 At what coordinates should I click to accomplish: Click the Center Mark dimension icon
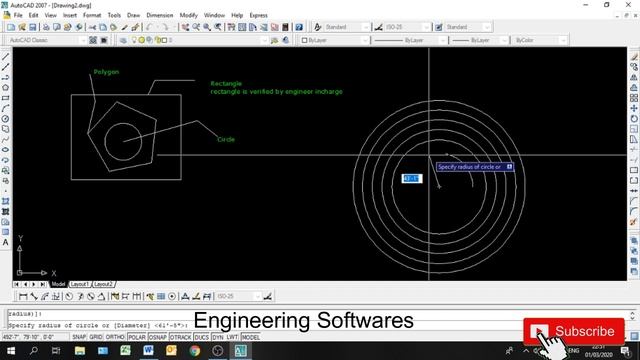tap(172, 296)
